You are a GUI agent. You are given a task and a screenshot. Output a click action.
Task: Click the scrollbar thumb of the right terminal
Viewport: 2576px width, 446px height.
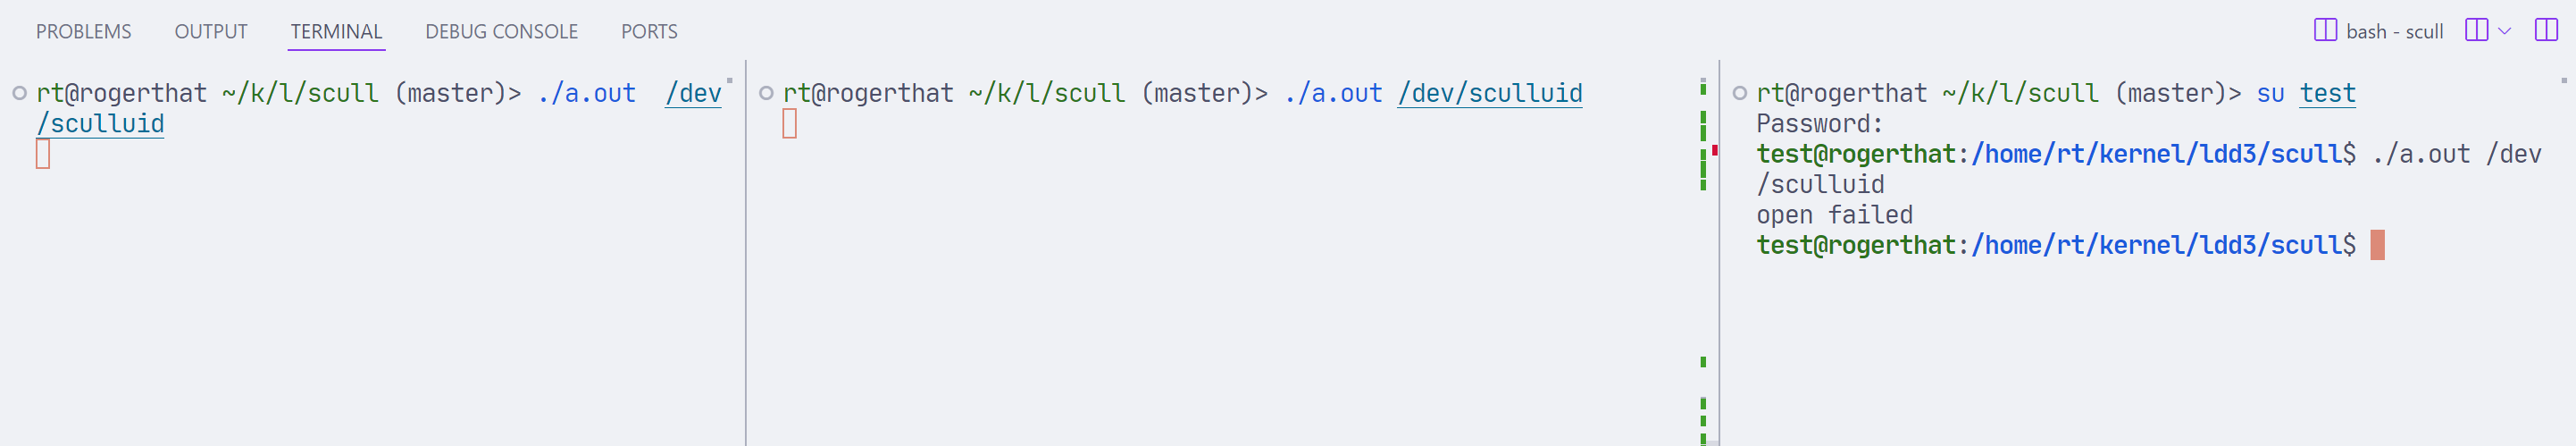(2563, 80)
